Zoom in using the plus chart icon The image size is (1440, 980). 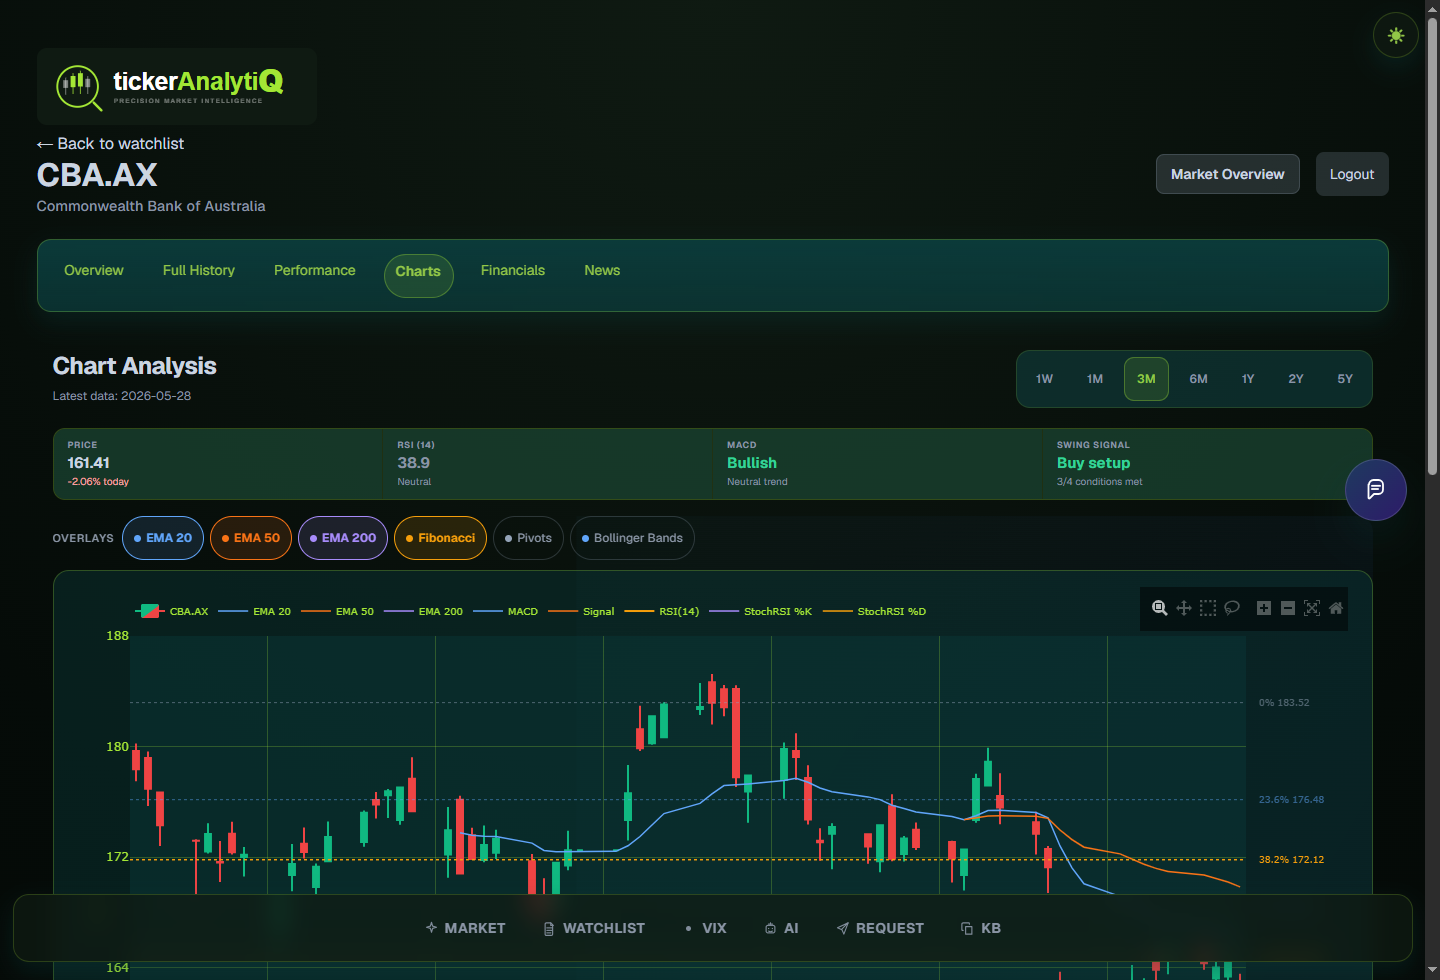1264,608
